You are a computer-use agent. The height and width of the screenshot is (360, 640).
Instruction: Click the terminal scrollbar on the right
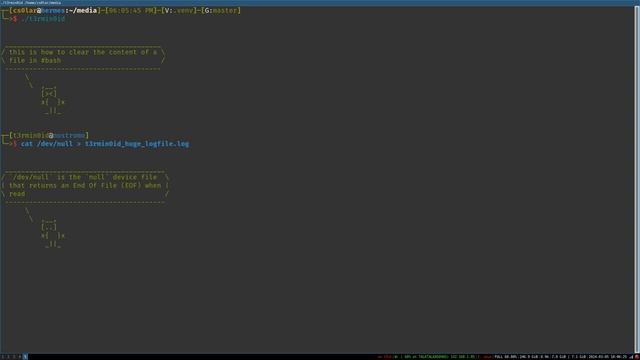click(x=637, y=180)
